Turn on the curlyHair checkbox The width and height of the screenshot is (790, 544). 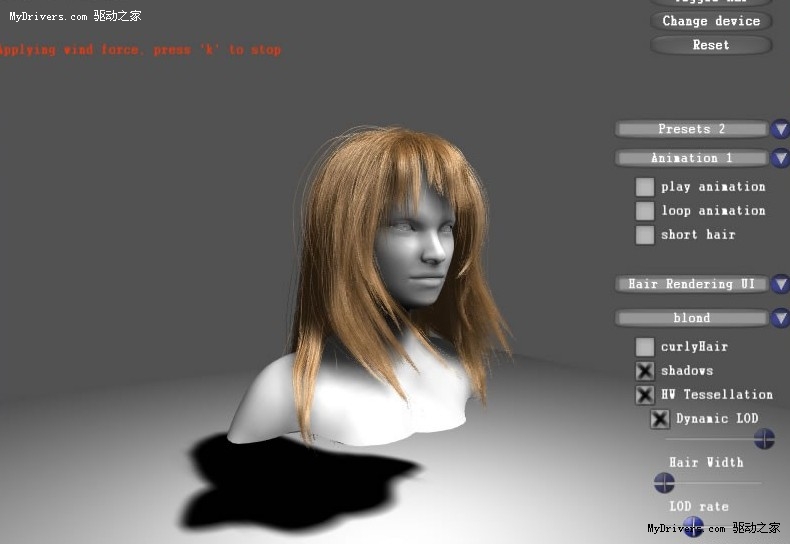[645, 347]
